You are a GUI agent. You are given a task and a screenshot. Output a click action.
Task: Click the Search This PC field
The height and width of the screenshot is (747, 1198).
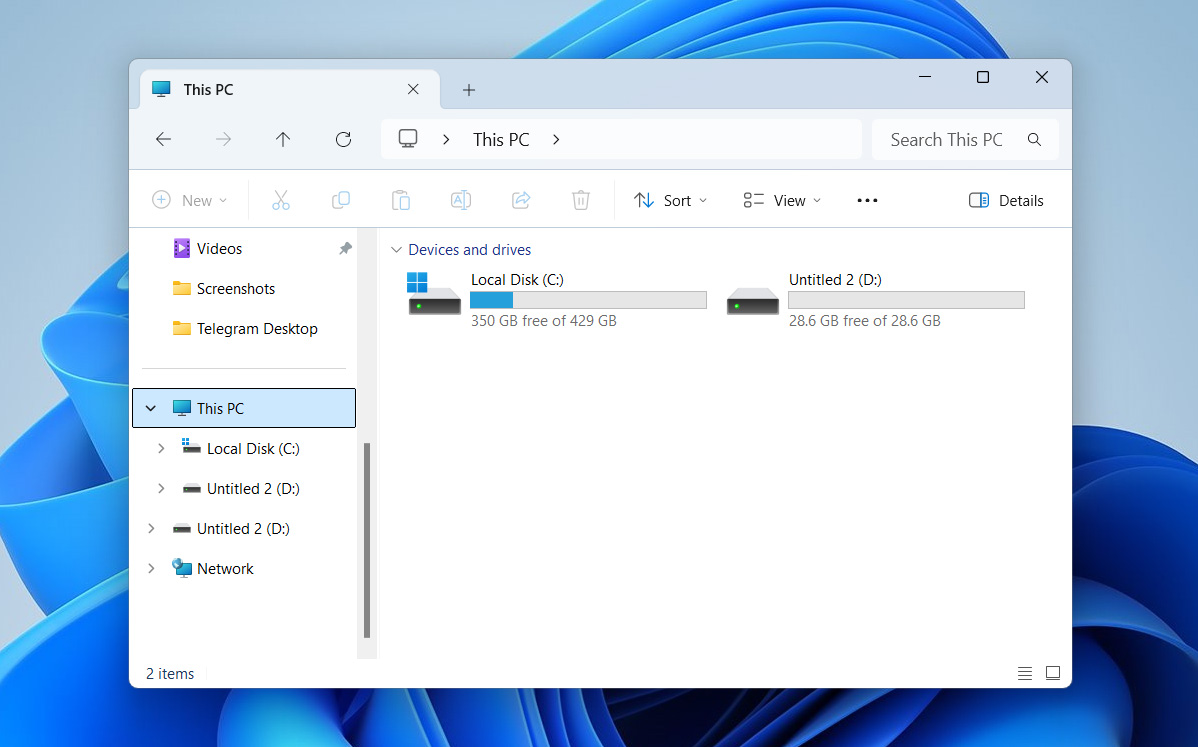coord(964,139)
